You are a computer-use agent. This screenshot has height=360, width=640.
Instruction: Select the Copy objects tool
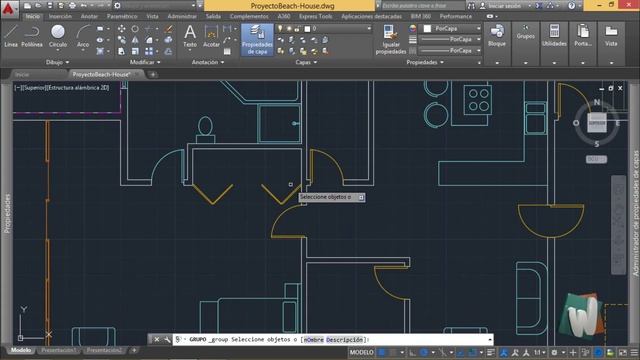[122, 40]
